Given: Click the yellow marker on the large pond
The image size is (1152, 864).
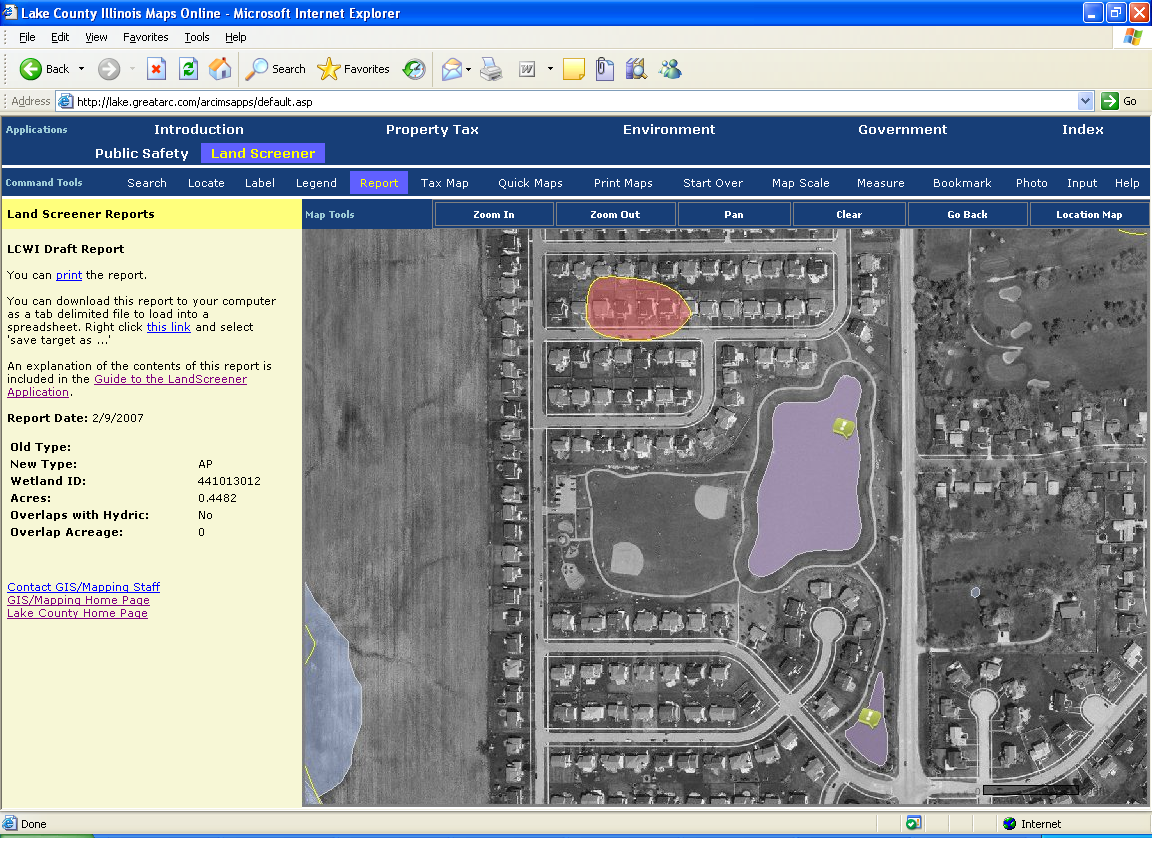Looking at the screenshot, I should (845, 428).
